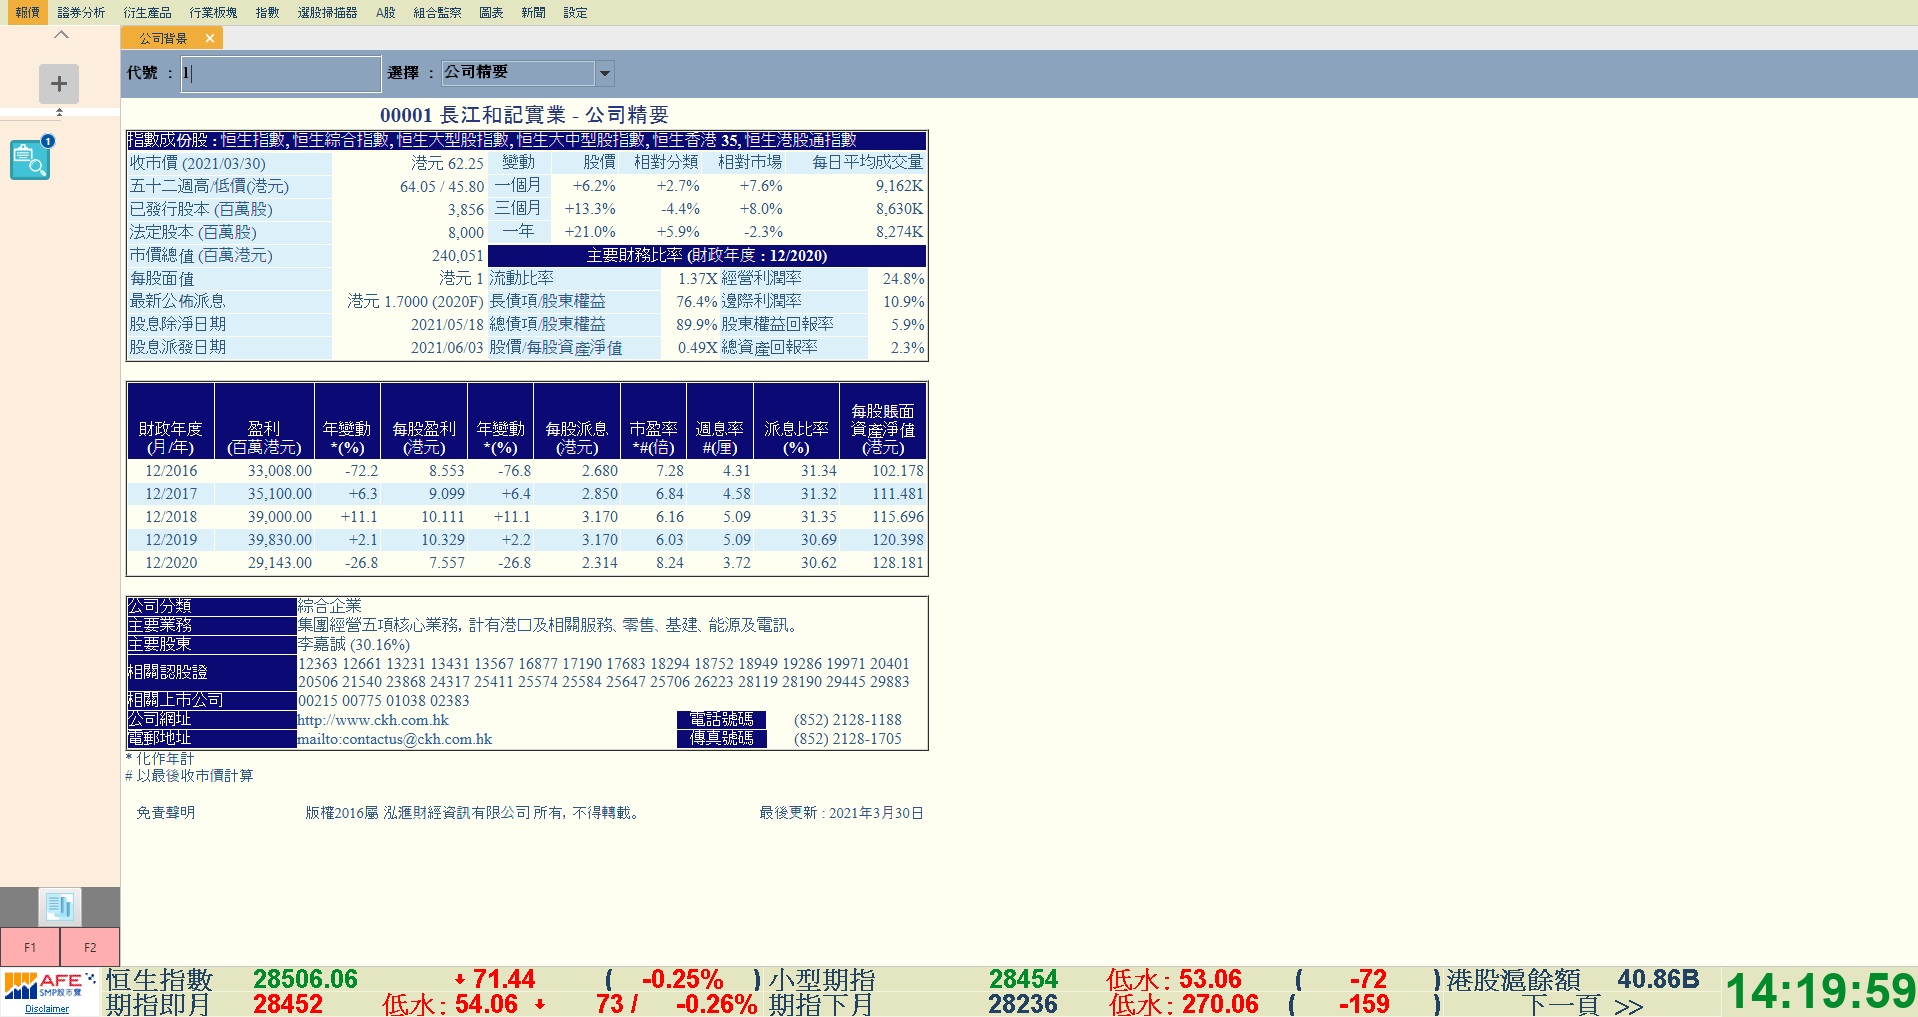Open the 行業板塊 menu

(x=213, y=12)
